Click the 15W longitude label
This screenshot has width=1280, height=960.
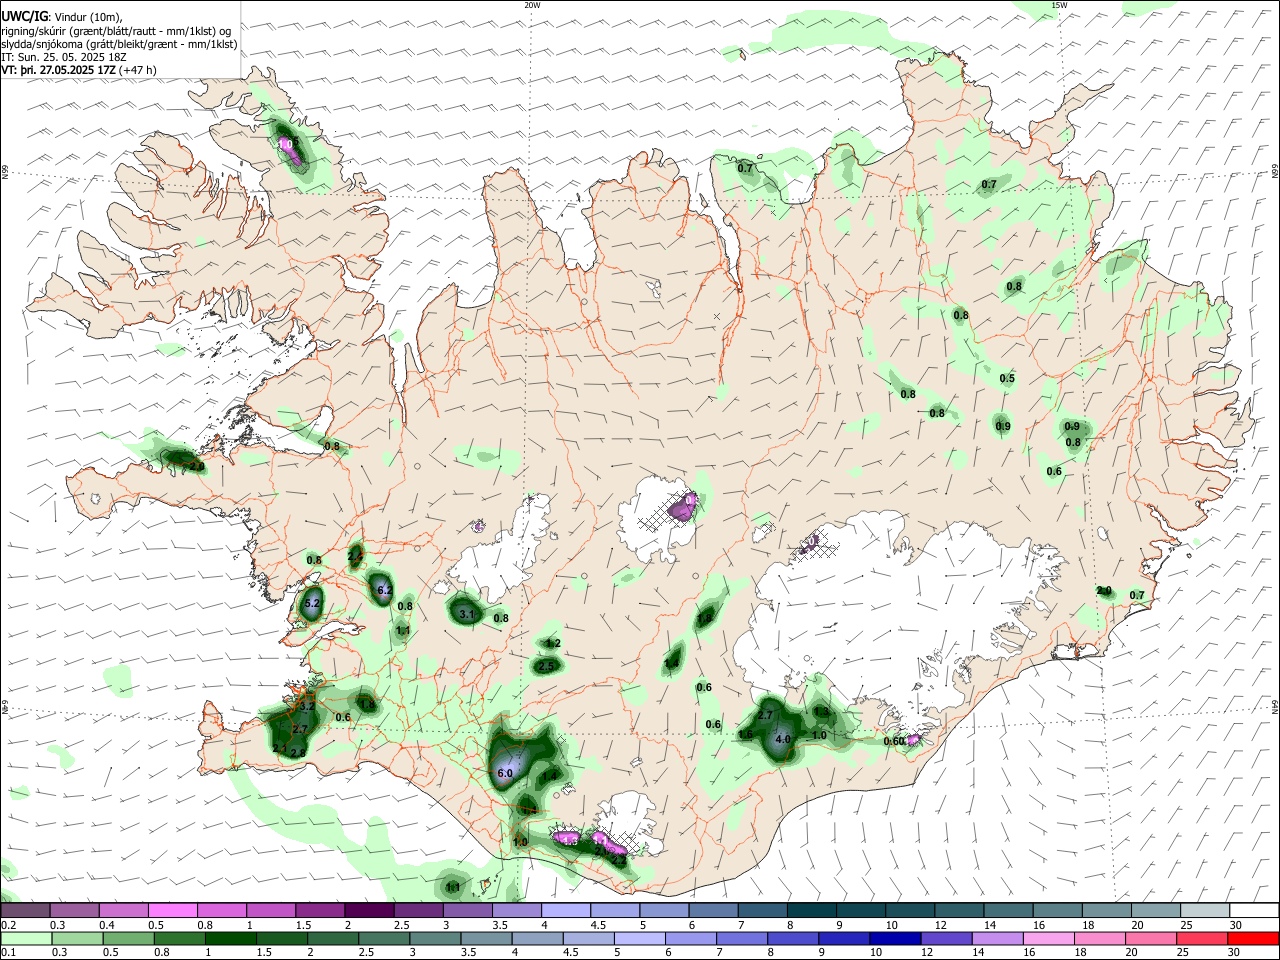(x=1060, y=5)
